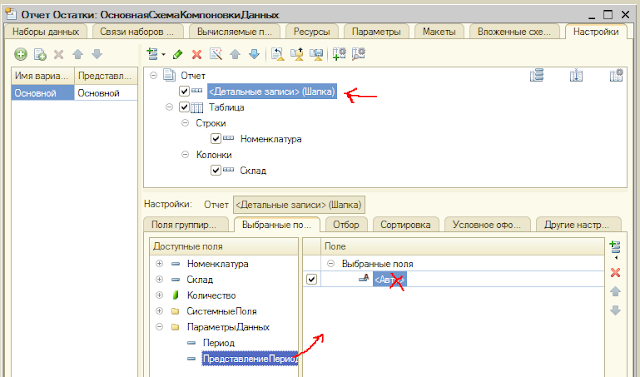Viewport: 640px width, 377px height.
Task: Open the Условное оформление tab
Action: (x=487, y=224)
